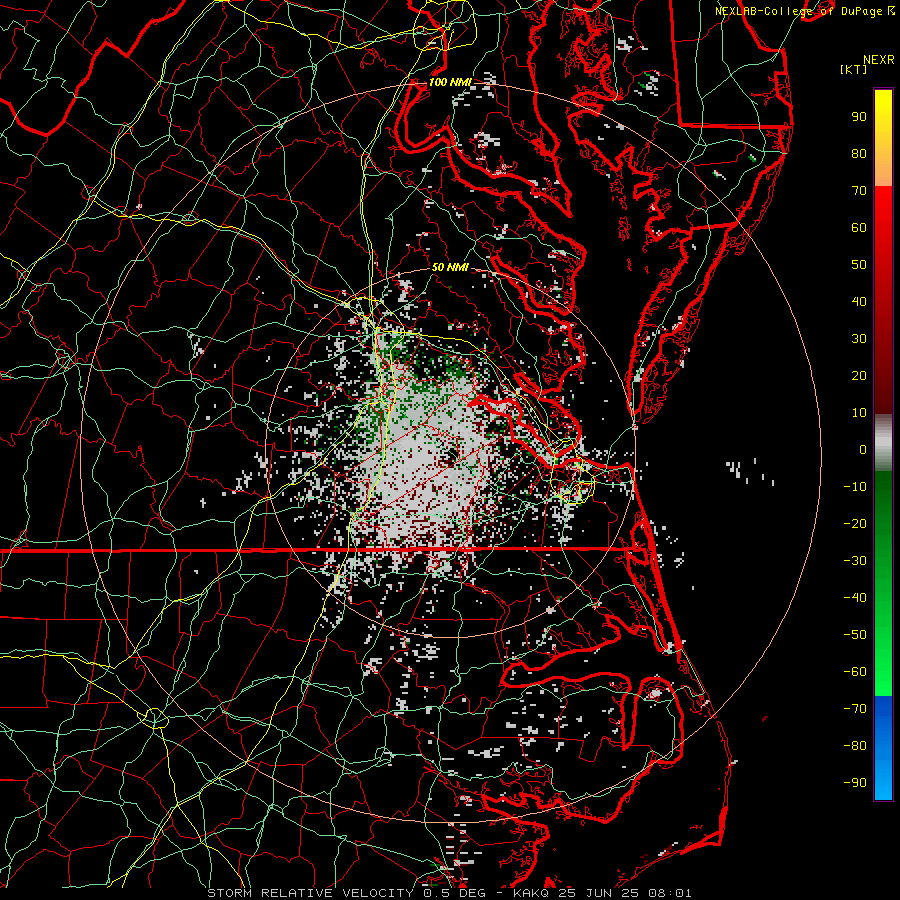900x900 pixels.
Task: Click the -50 value on velocity scale
Action: 855,635
